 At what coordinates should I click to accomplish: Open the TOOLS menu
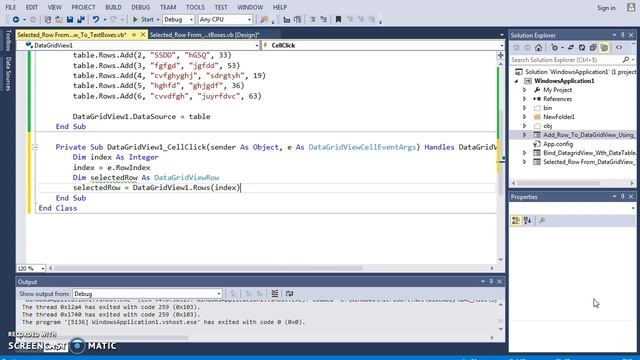tap(195, 7)
